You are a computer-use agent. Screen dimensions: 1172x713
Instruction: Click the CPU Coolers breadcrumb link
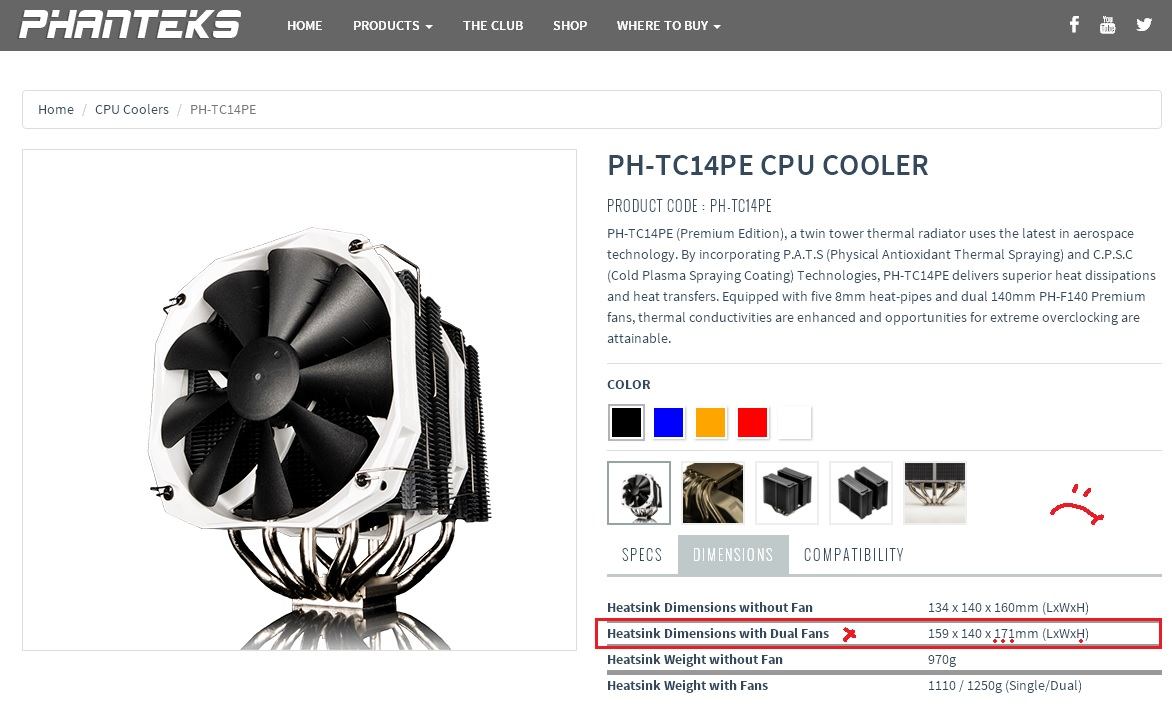tap(132, 109)
